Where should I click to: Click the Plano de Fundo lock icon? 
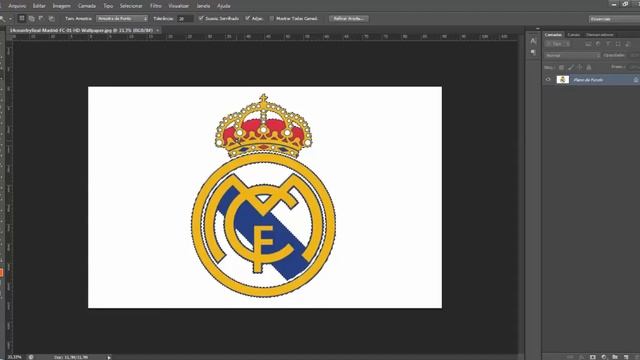click(x=636, y=80)
